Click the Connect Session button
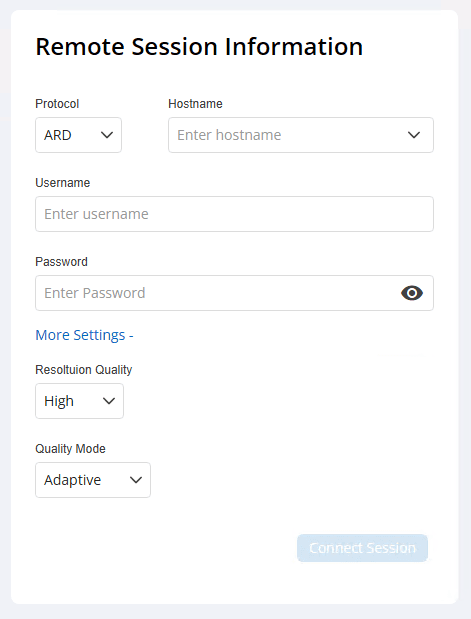This screenshot has height=619, width=471. pos(362,548)
